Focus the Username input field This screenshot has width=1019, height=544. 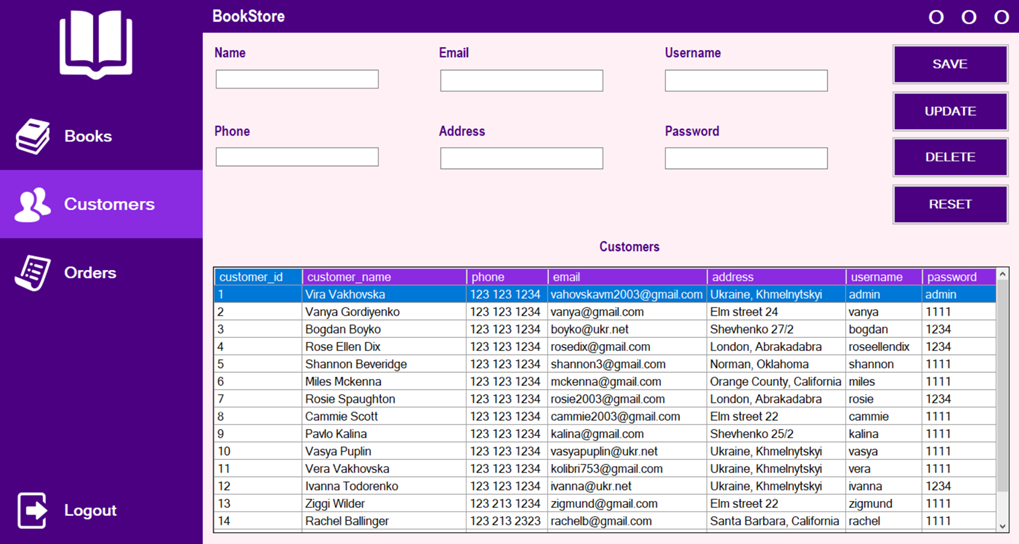(746, 81)
